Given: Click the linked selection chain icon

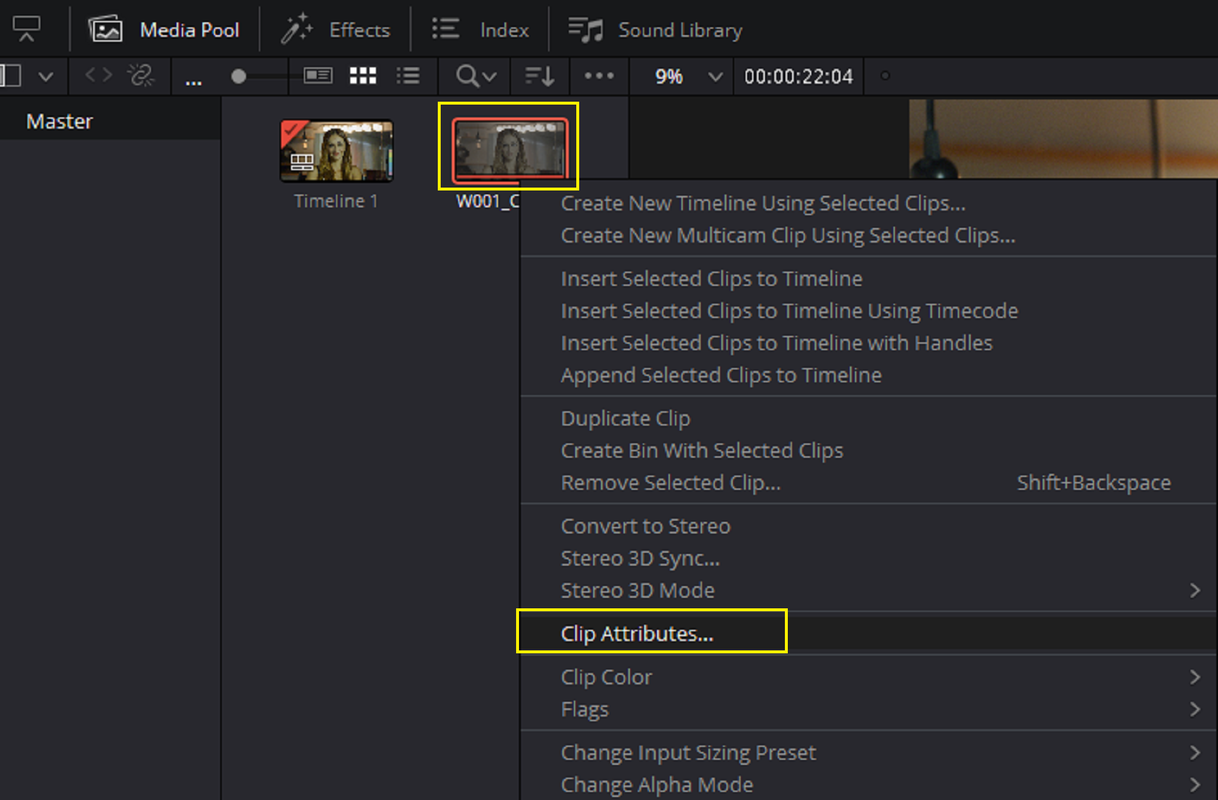Looking at the screenshot, I should (x=140, y=76).
